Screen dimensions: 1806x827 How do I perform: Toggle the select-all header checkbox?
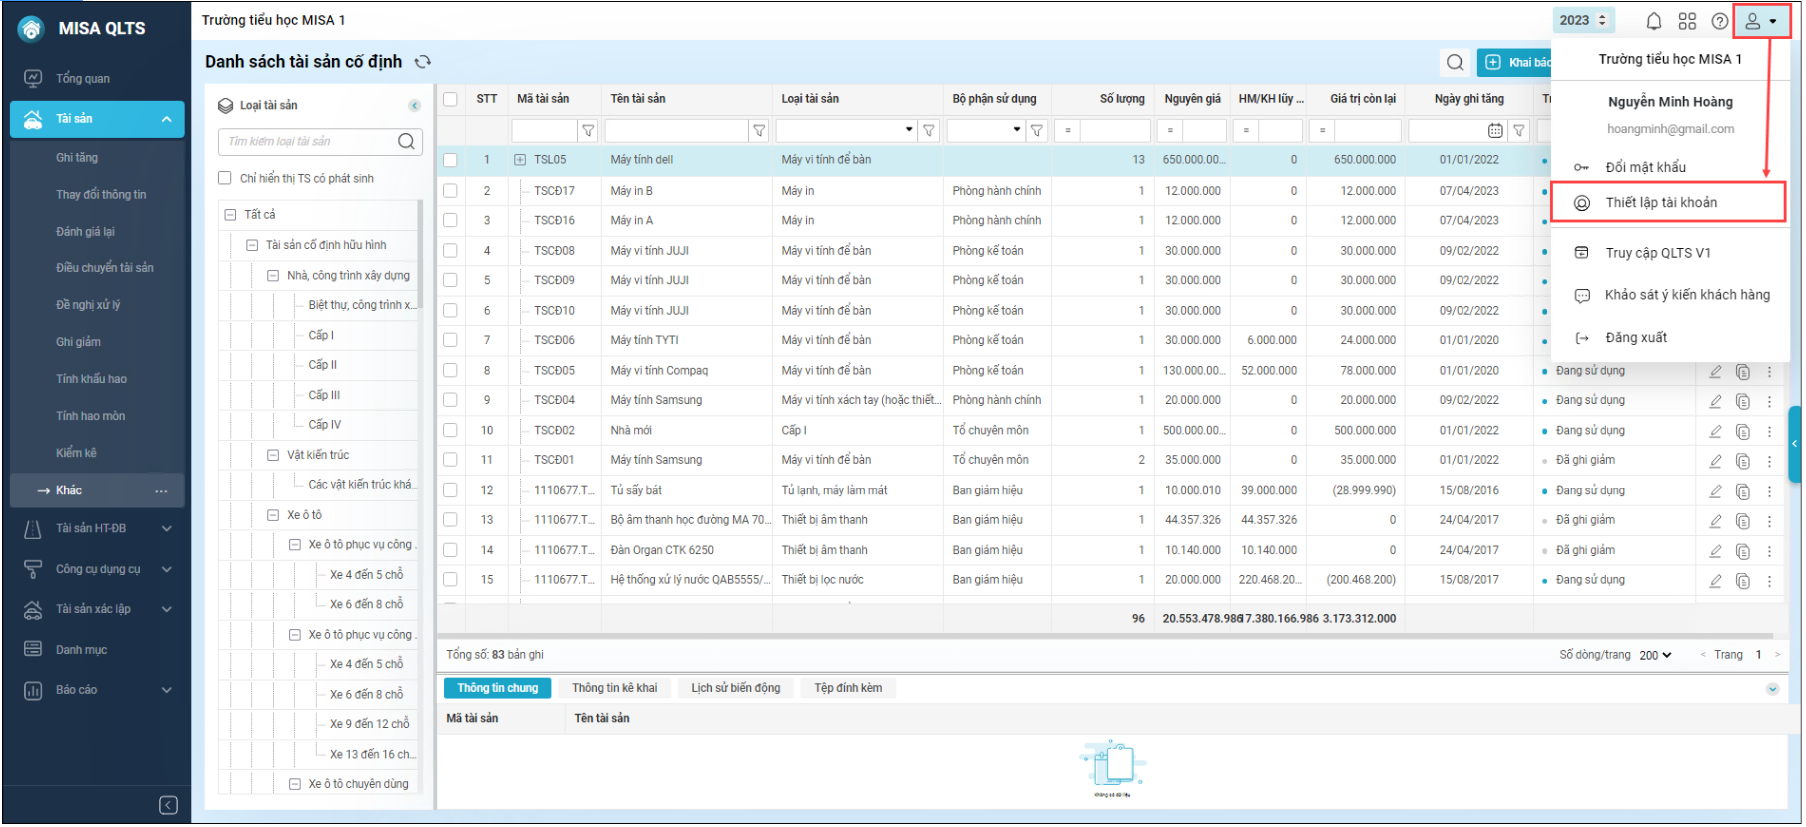(x=450, y=99)
